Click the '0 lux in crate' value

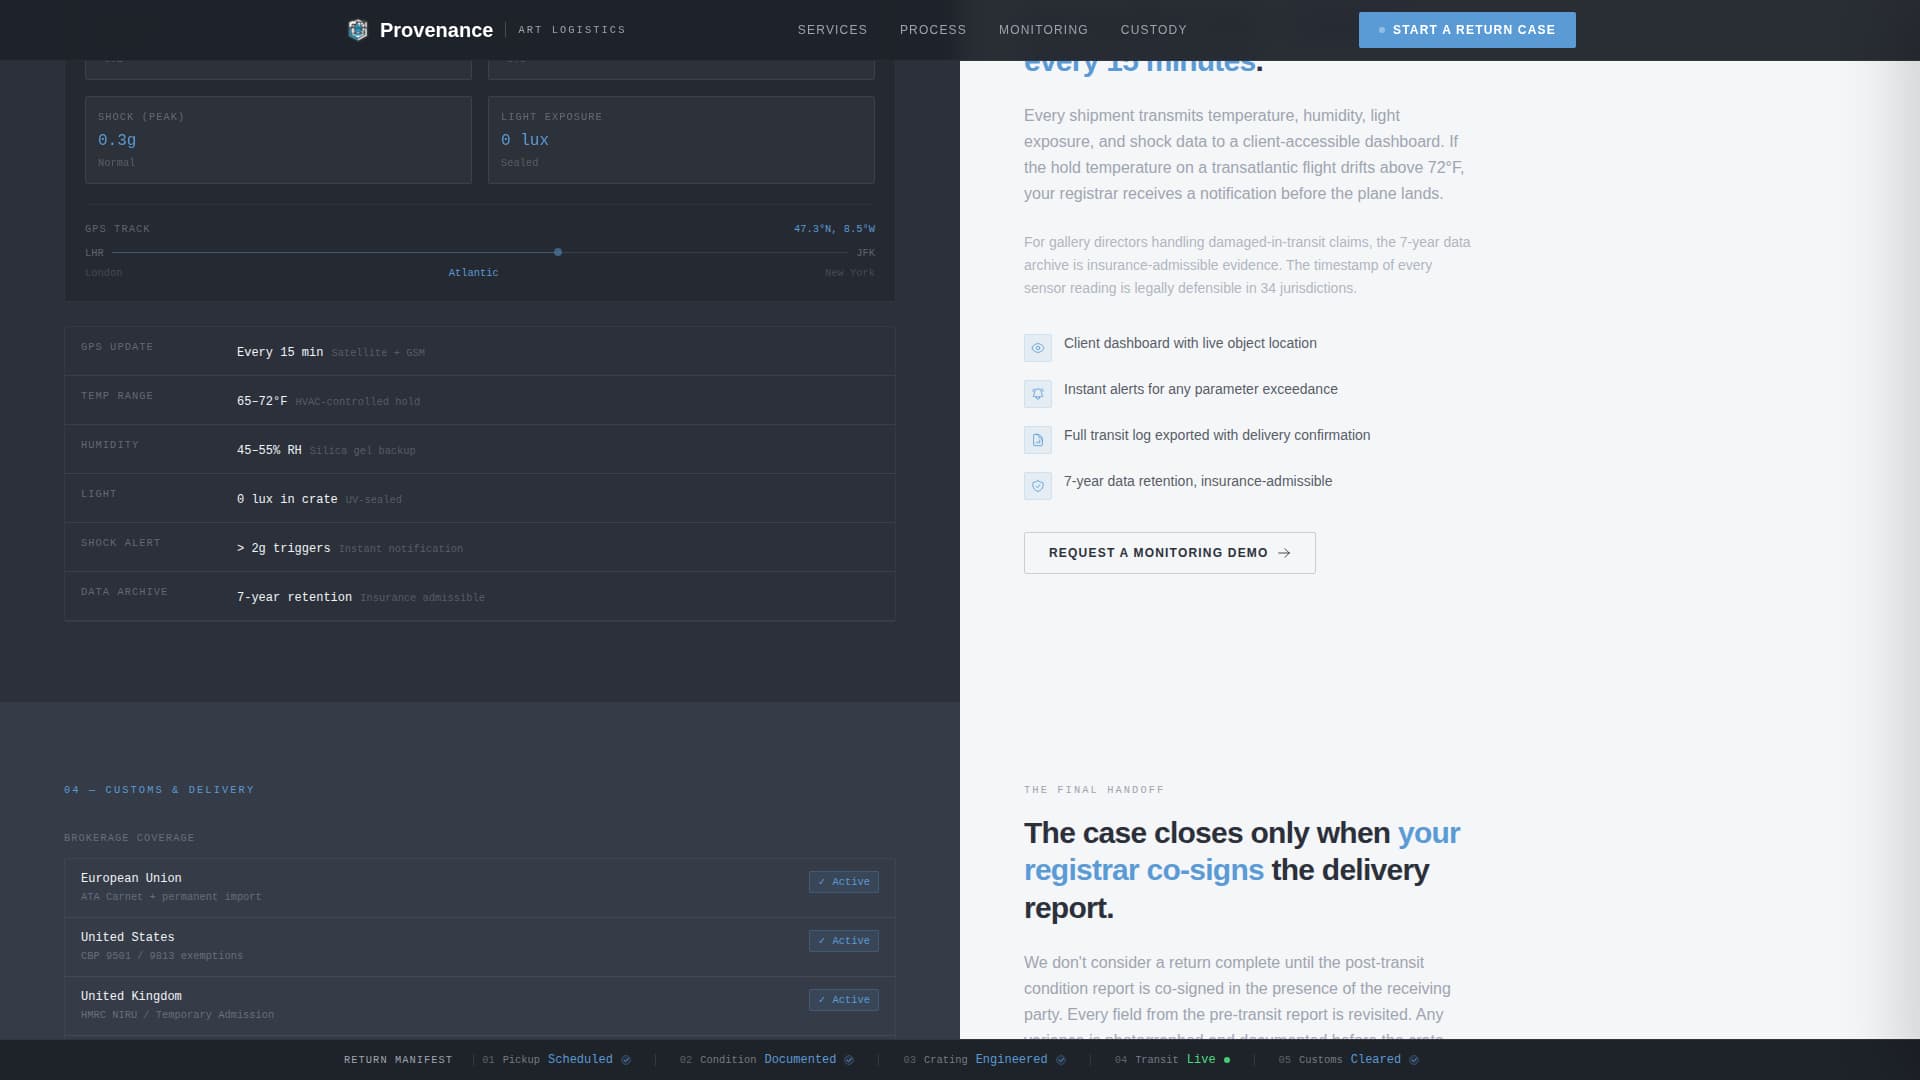click(x=287, y=499)
